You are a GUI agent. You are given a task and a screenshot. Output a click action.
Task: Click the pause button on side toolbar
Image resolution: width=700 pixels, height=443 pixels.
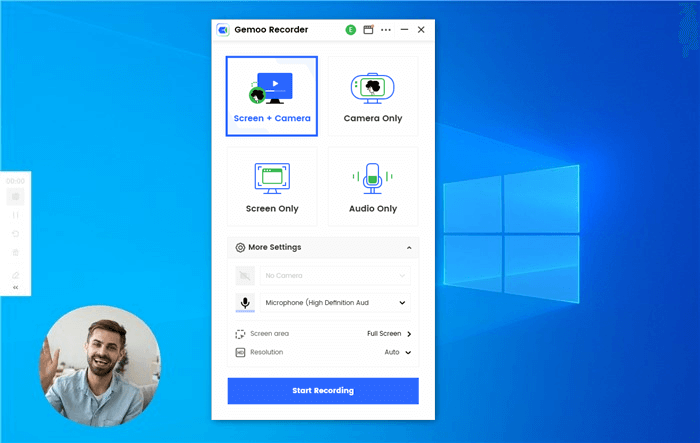pyautogui.click(x=16, y=215)
